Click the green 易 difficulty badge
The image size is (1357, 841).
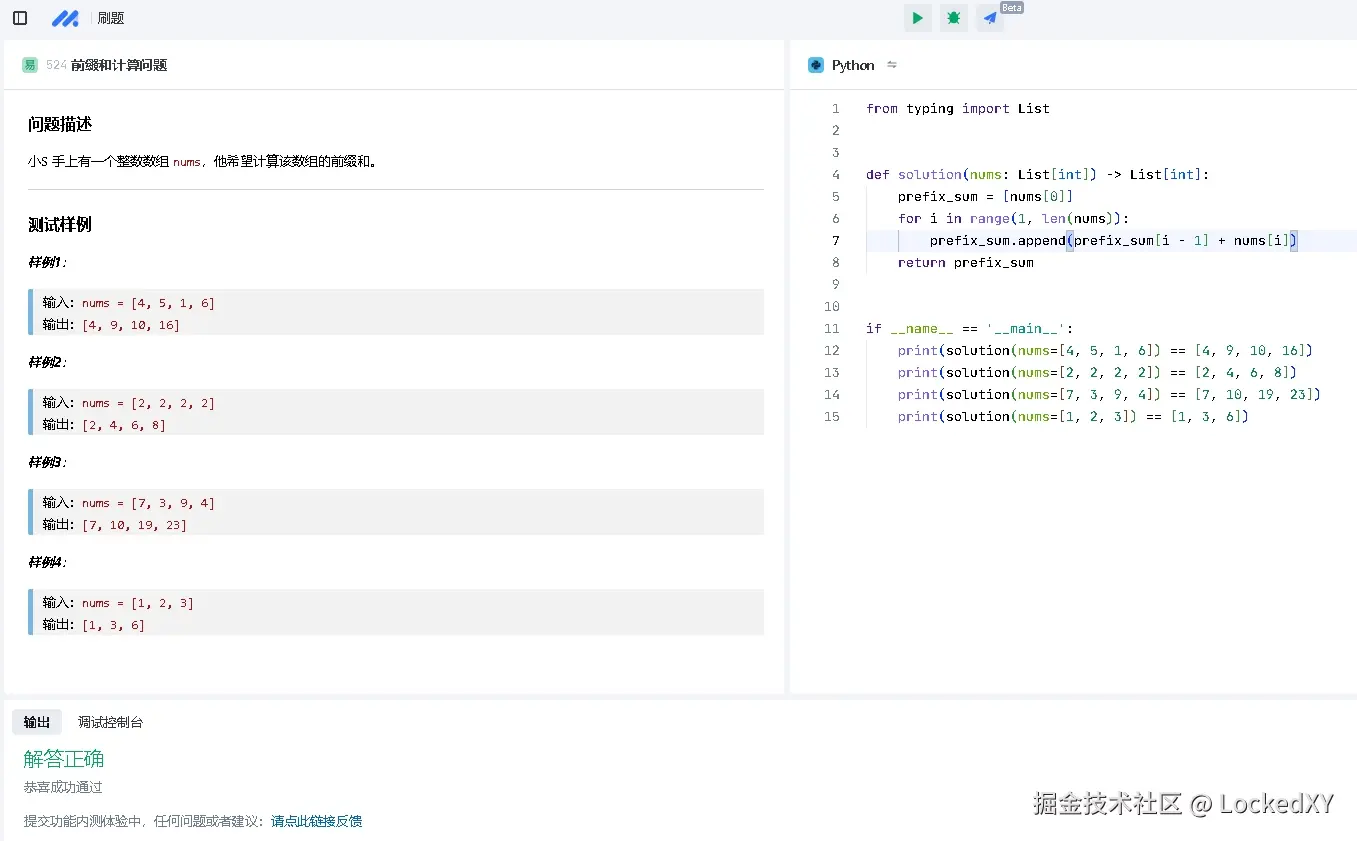pyautogui.click(x=30, y=65)
